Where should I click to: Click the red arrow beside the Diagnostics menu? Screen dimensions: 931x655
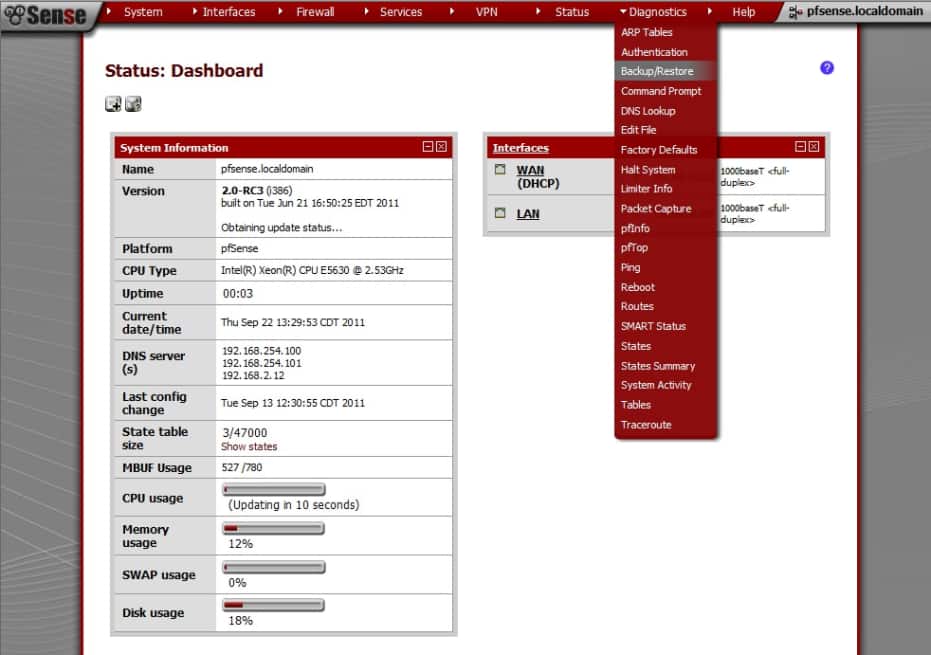click(625, 12)
